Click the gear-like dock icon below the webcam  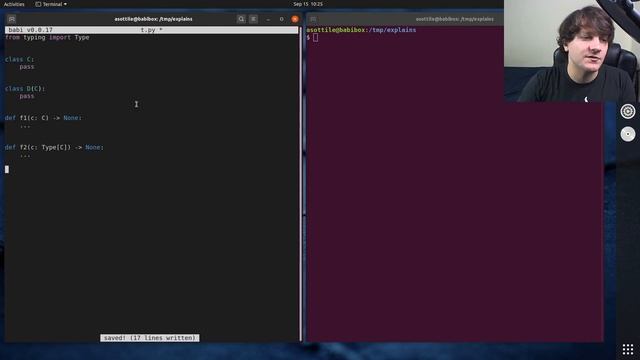[x=628, y=111]
